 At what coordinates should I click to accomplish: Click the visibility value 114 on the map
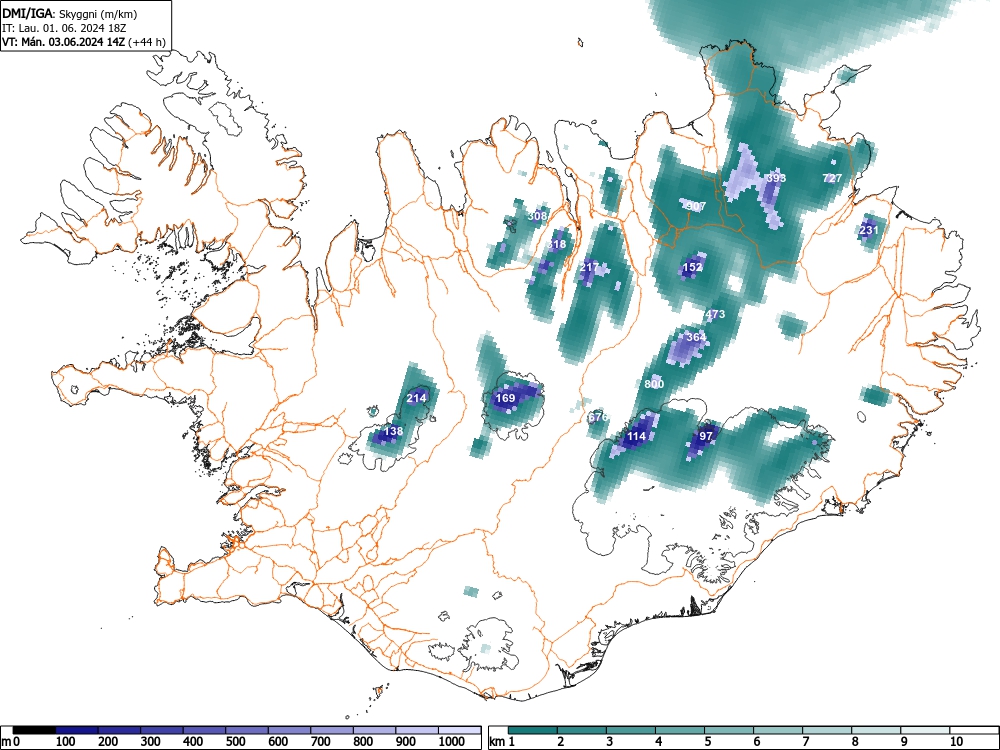coord(636,436)
